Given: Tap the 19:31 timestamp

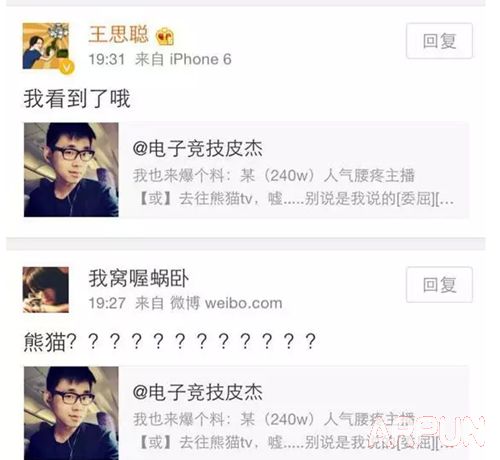Looking at the screenshot, I should click(x=107, y=59).
